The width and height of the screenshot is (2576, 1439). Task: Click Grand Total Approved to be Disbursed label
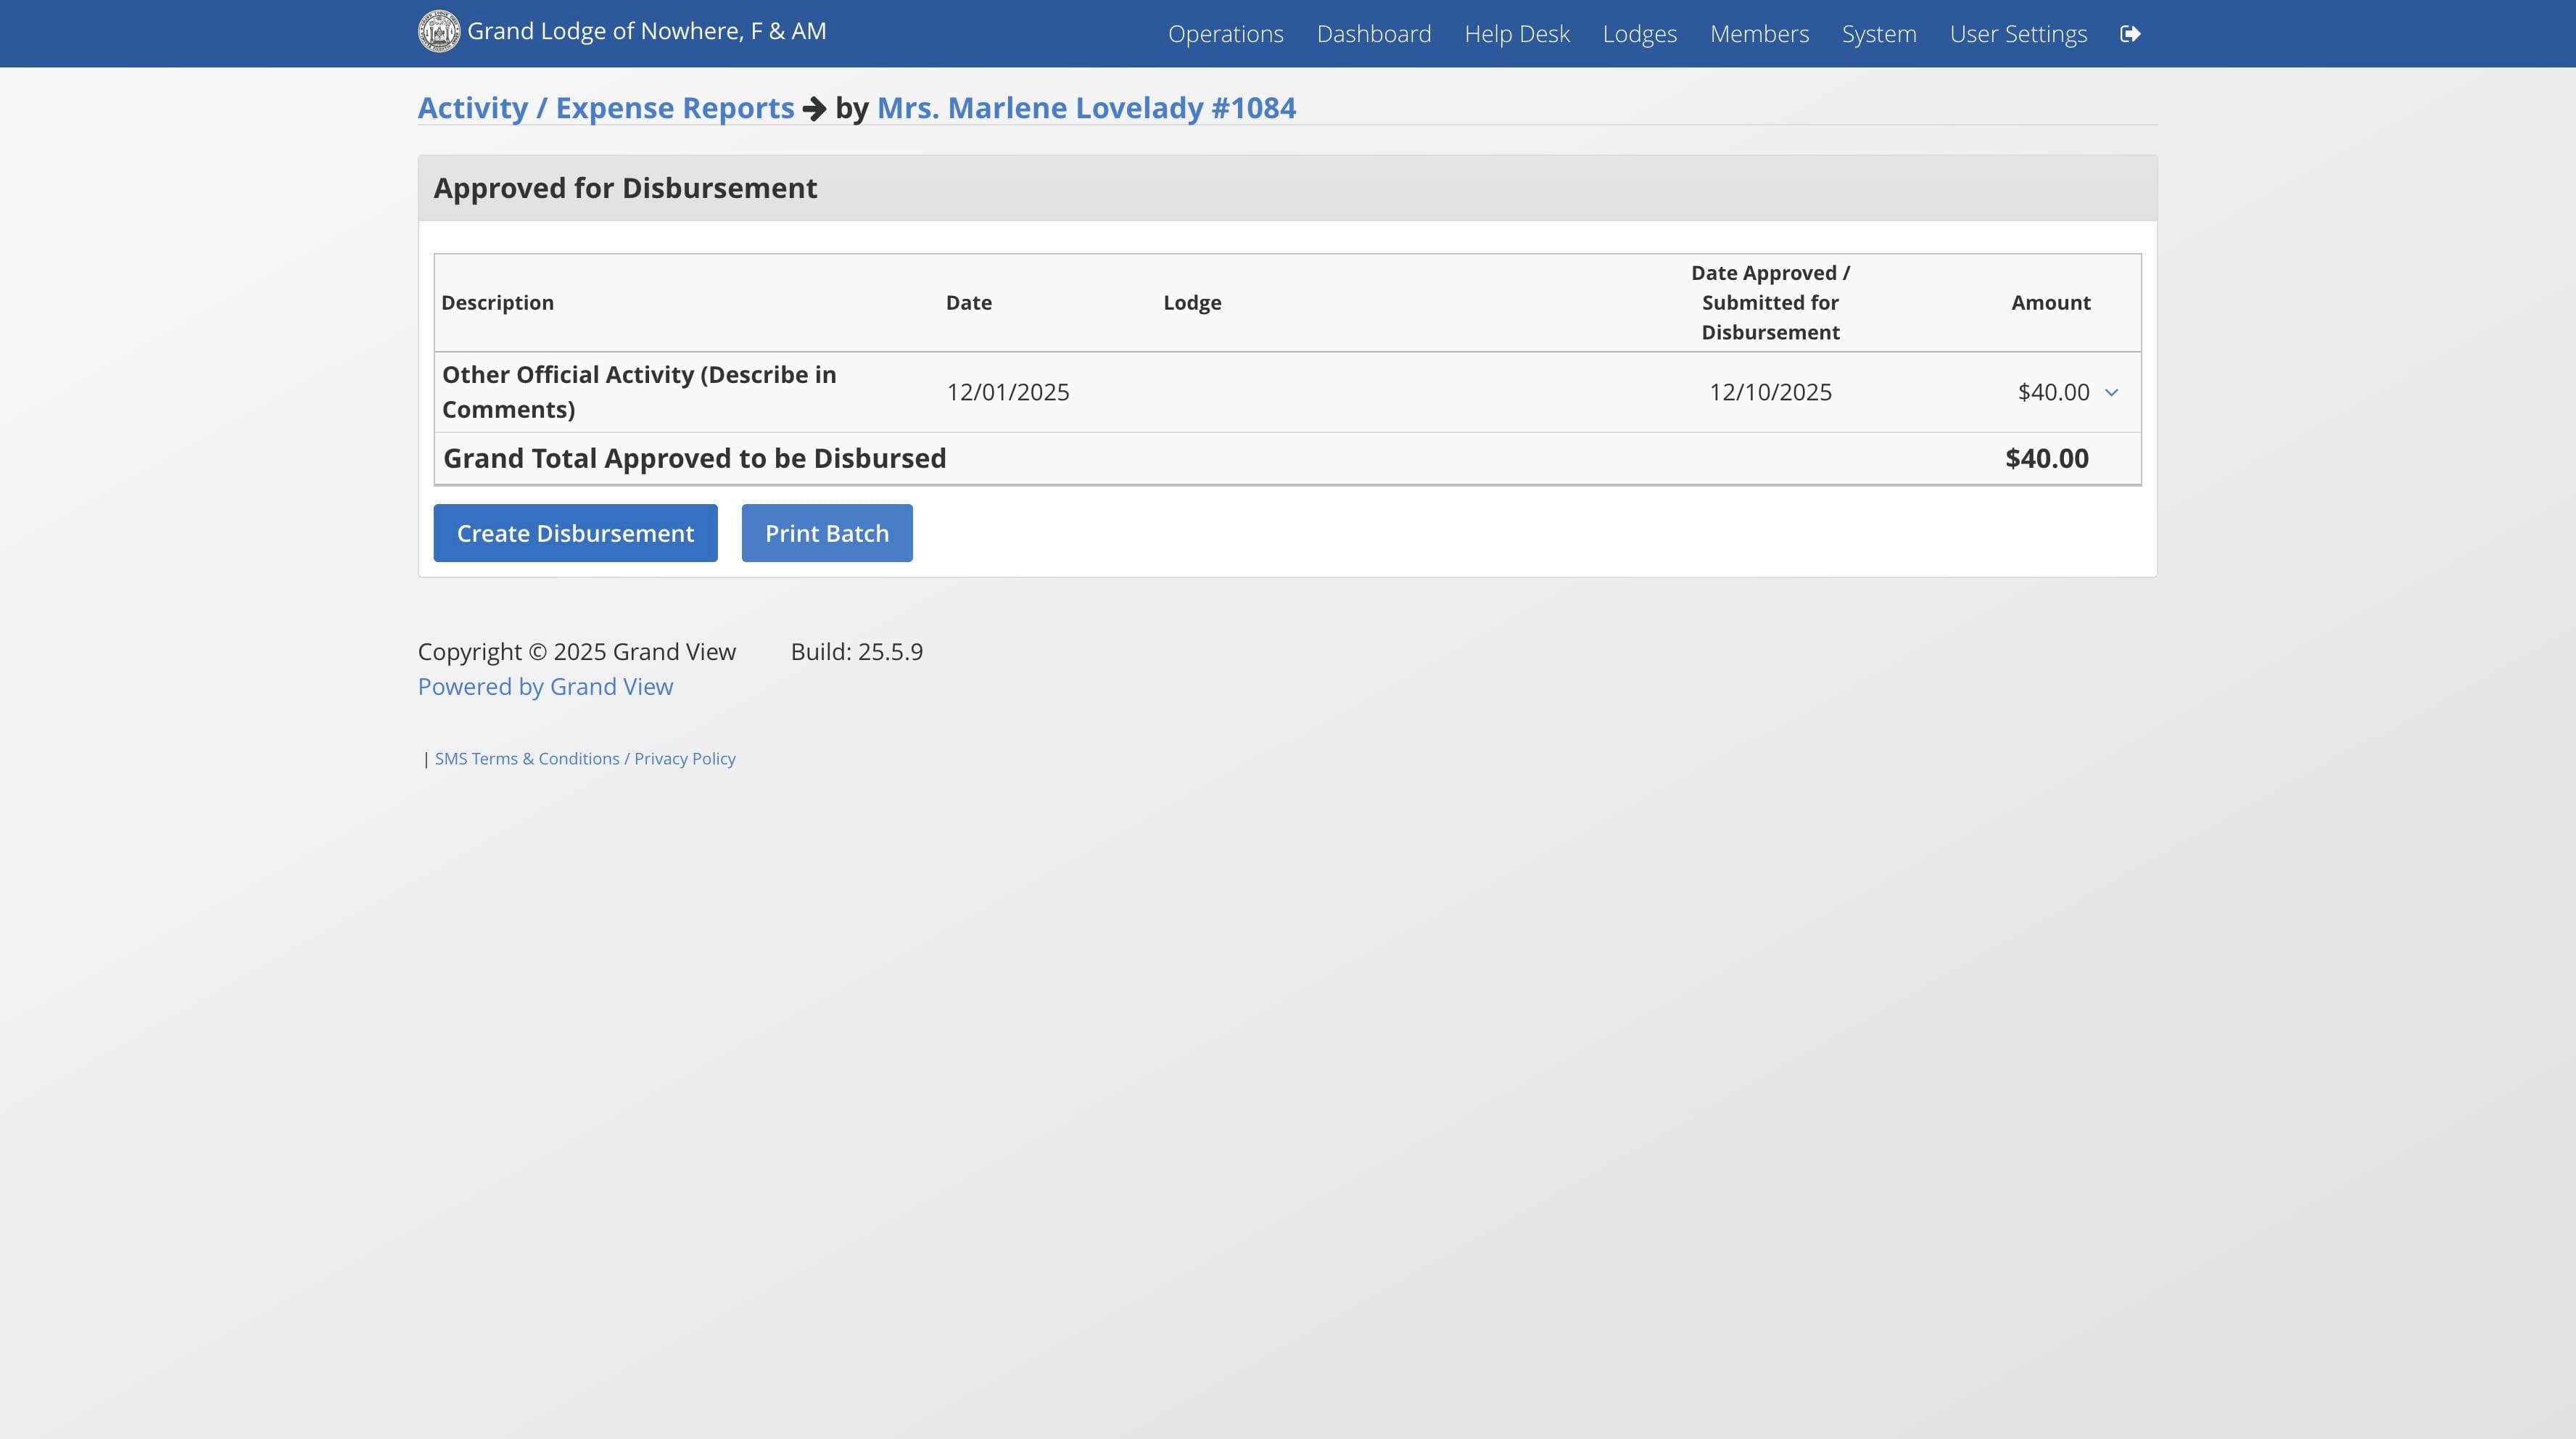coord(694,459)
